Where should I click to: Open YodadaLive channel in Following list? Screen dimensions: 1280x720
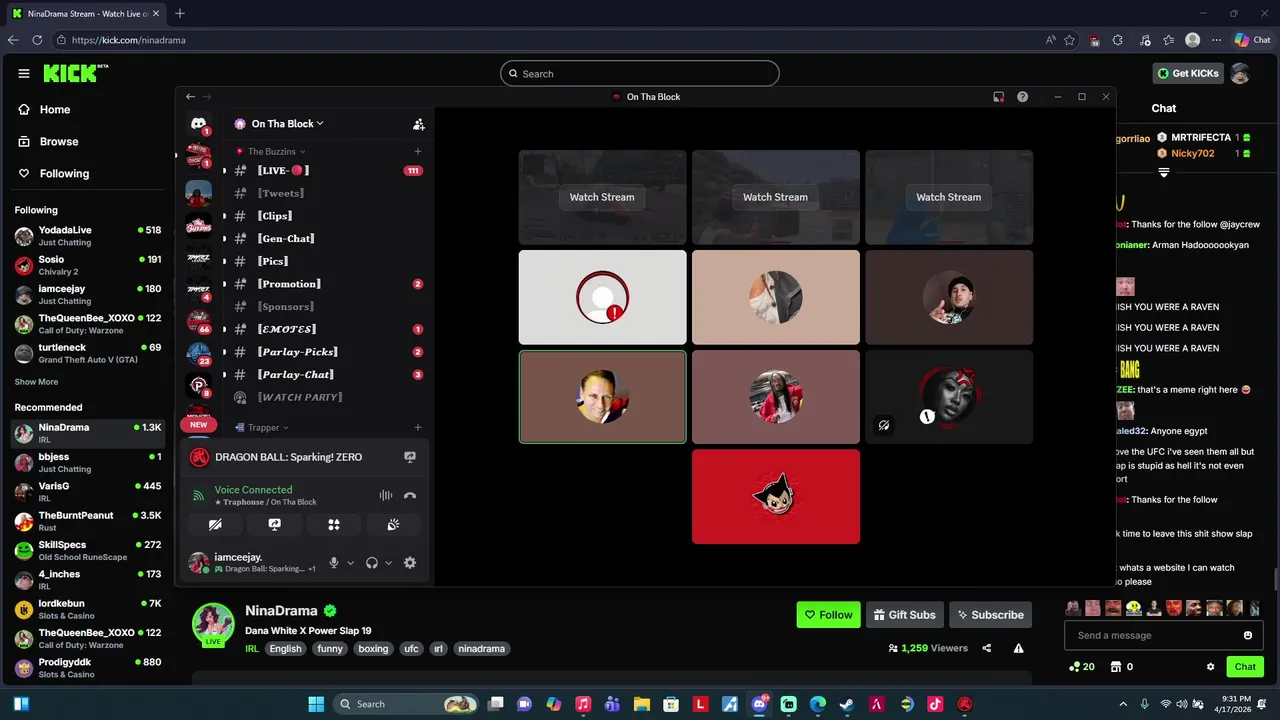click(88, 235)
